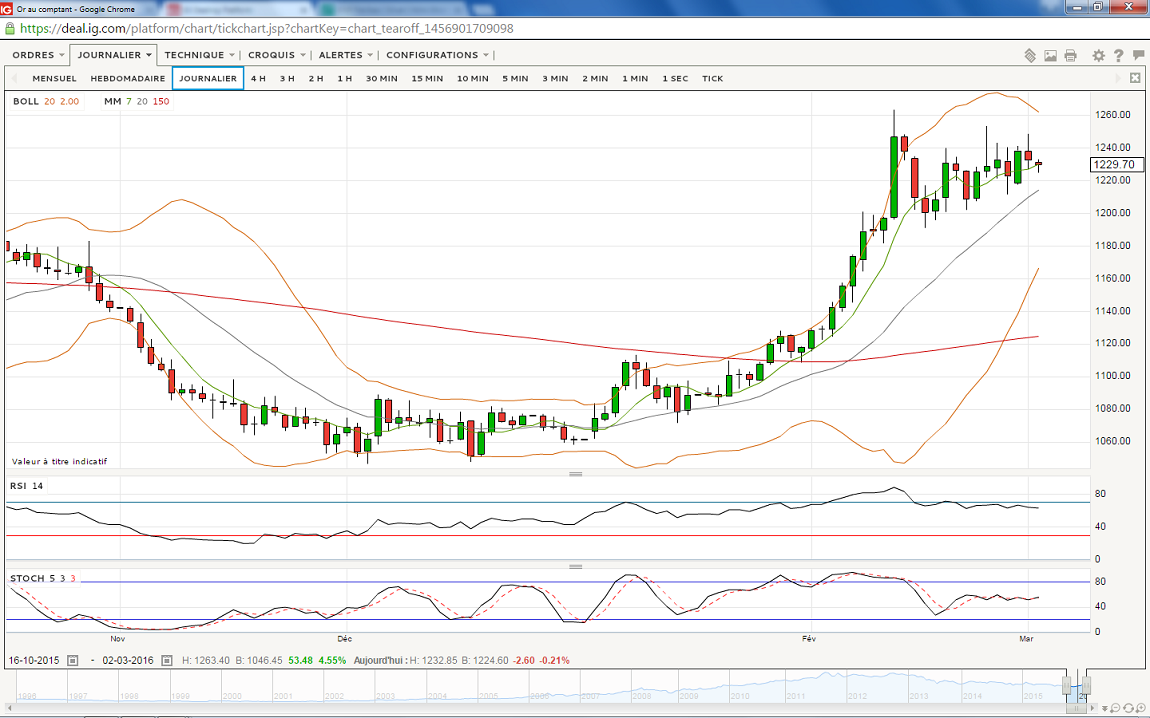Open help question mark icon
Viewport: 1150px width, 718px height.
1118,56
